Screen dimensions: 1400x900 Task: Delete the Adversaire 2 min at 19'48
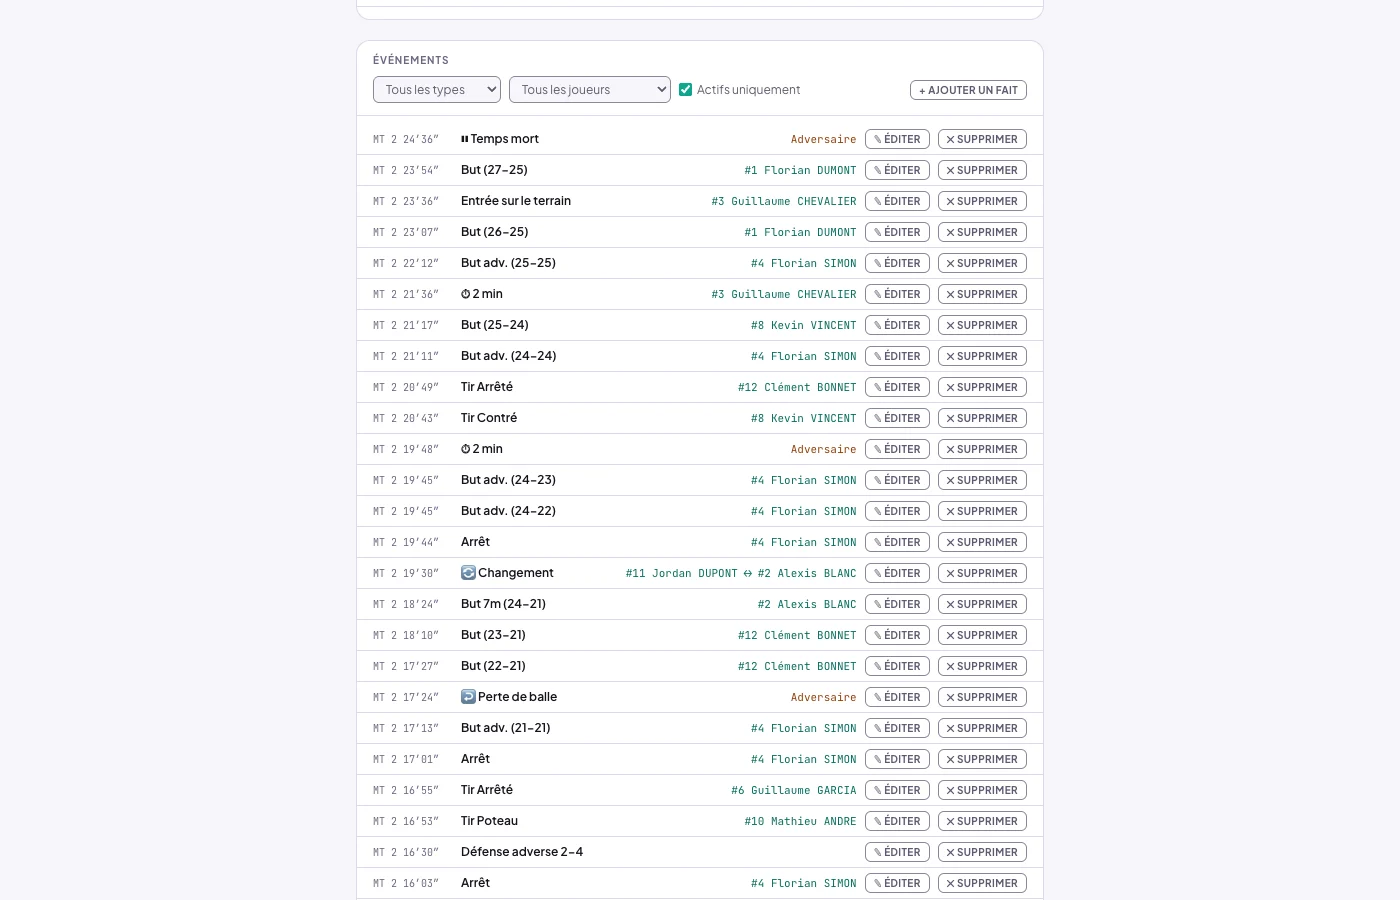(982, 449)
